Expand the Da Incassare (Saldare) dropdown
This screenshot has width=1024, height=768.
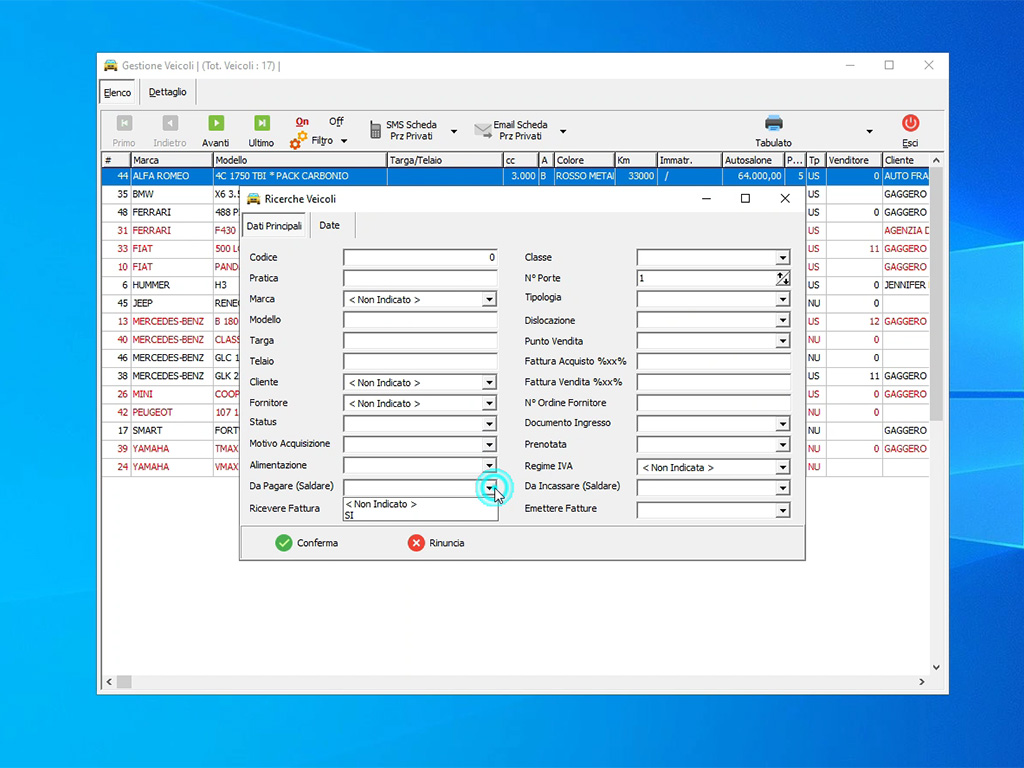pos(782,488)
